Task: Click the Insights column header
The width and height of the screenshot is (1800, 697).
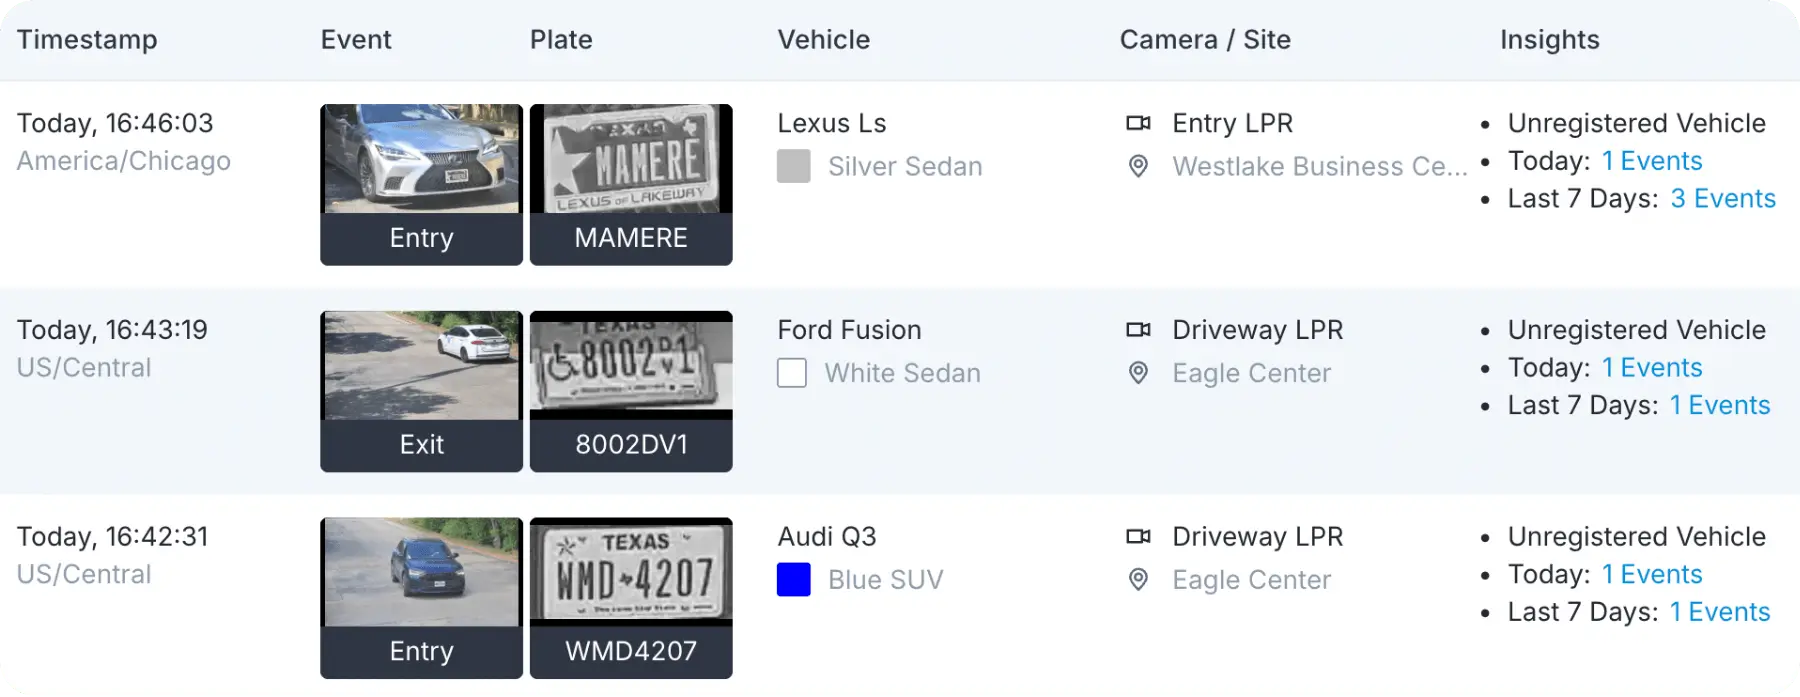Action: point(1549,40)
